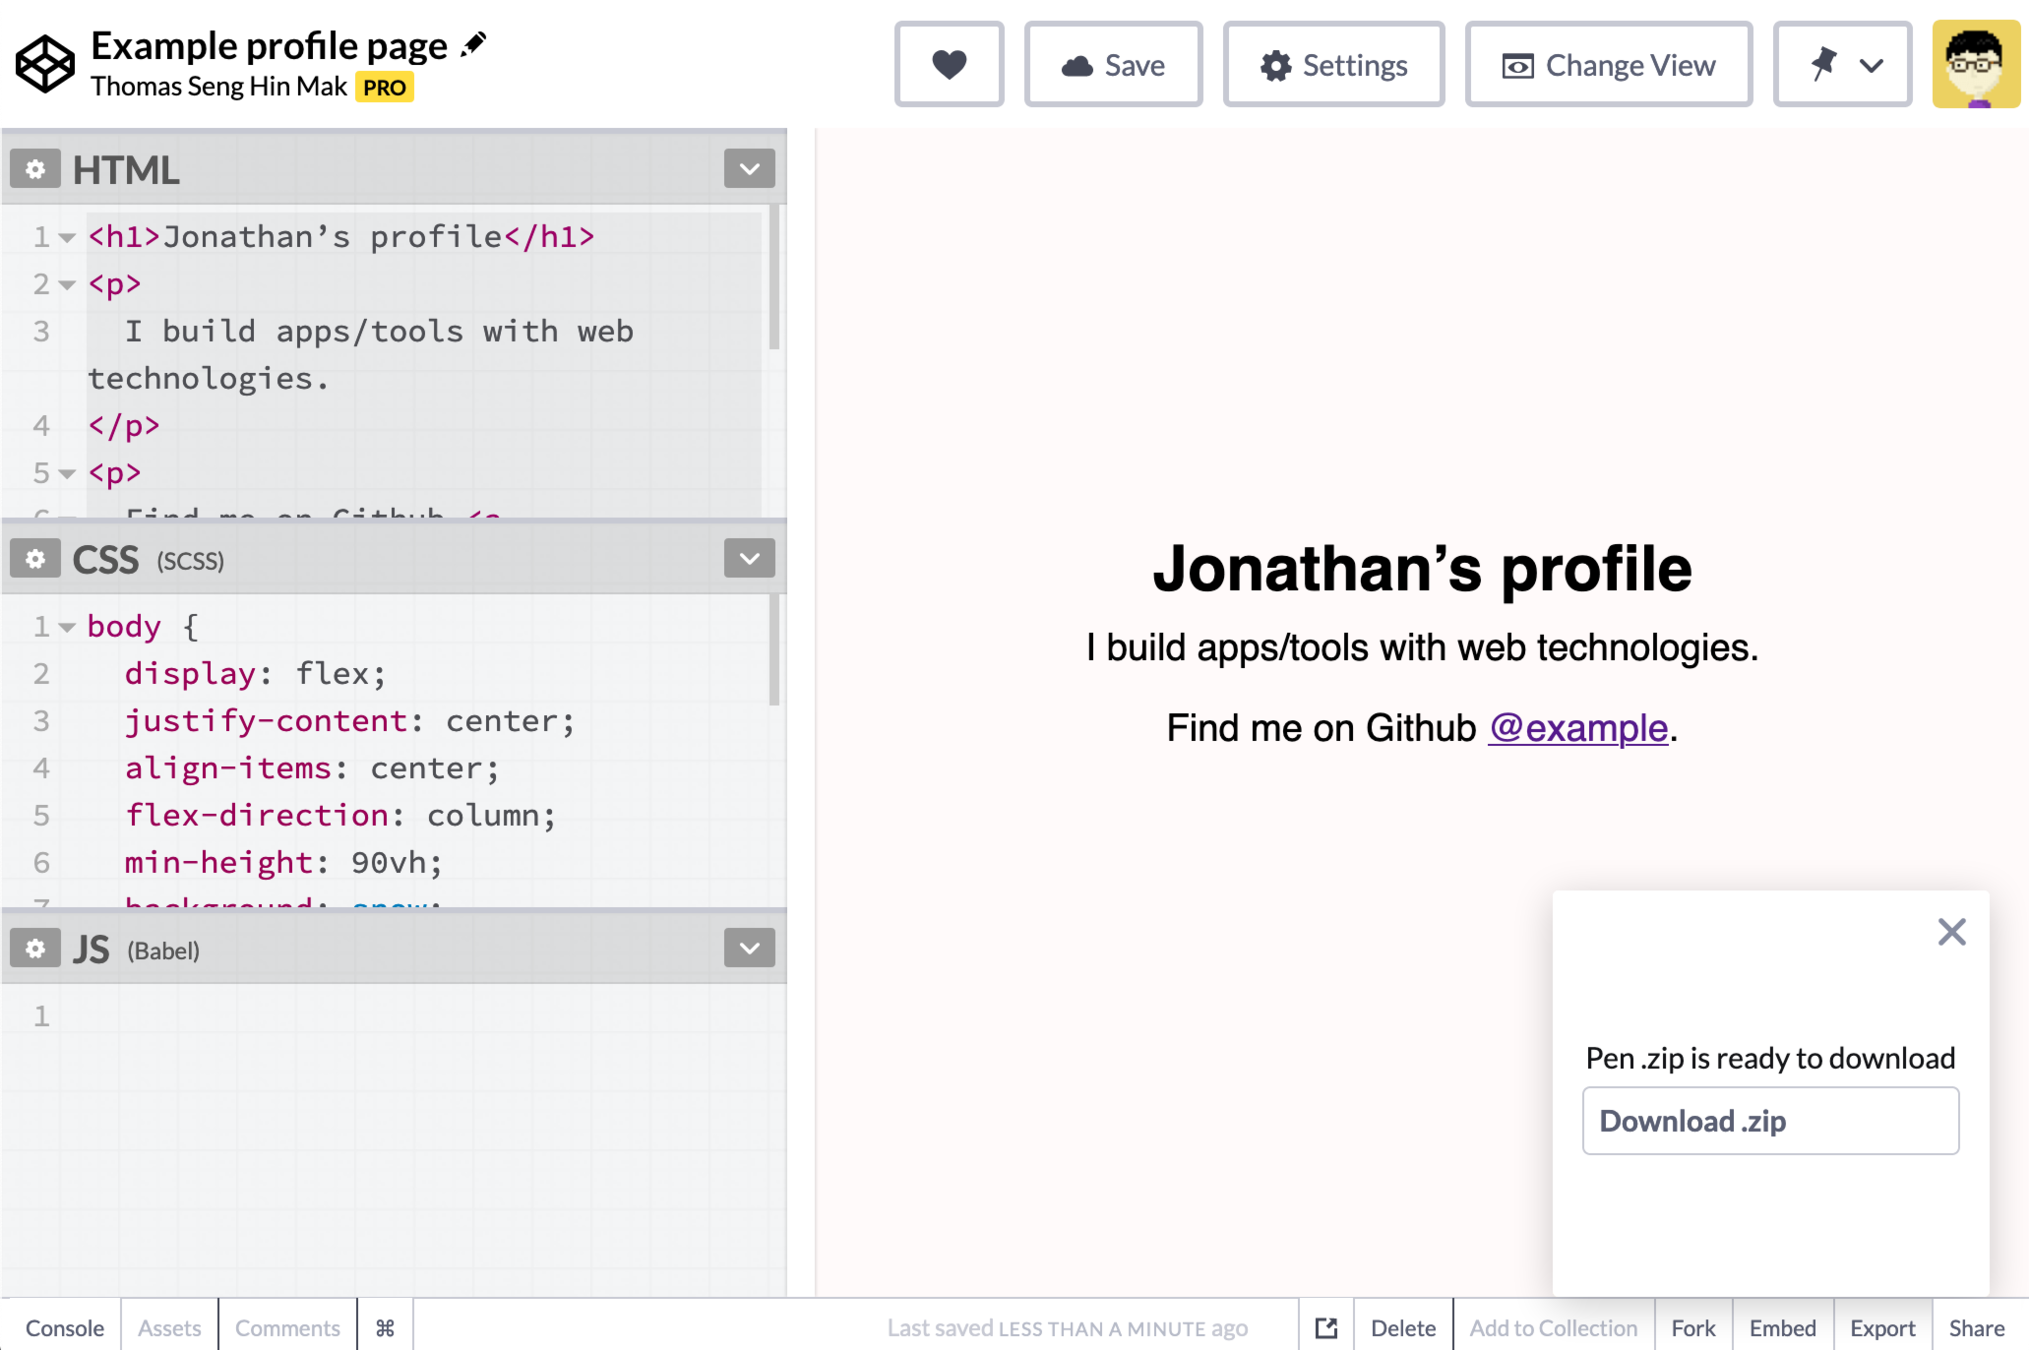This screenshot has height=1350, width=2029.
Task: Close the zip download popup
Action: point(1950,932)
